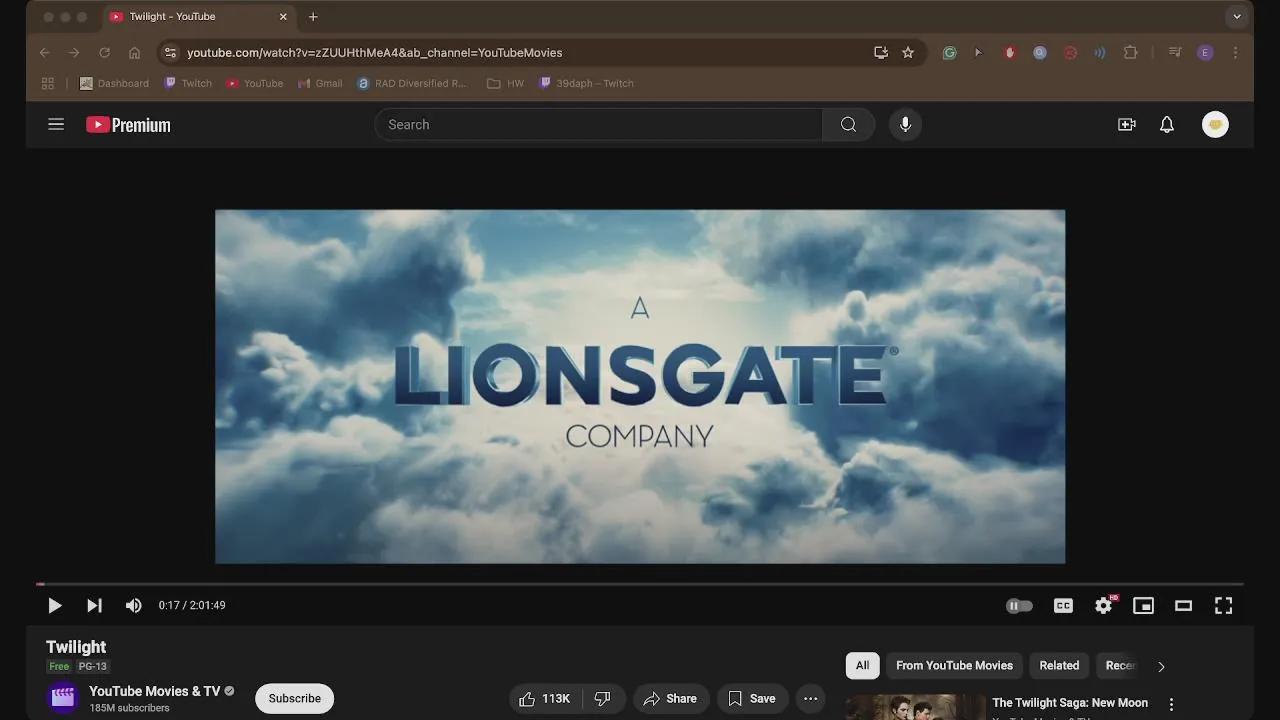Click install/cast icon in address bar
Viewport: 1280px width, 720px height.
pos(881,52)
